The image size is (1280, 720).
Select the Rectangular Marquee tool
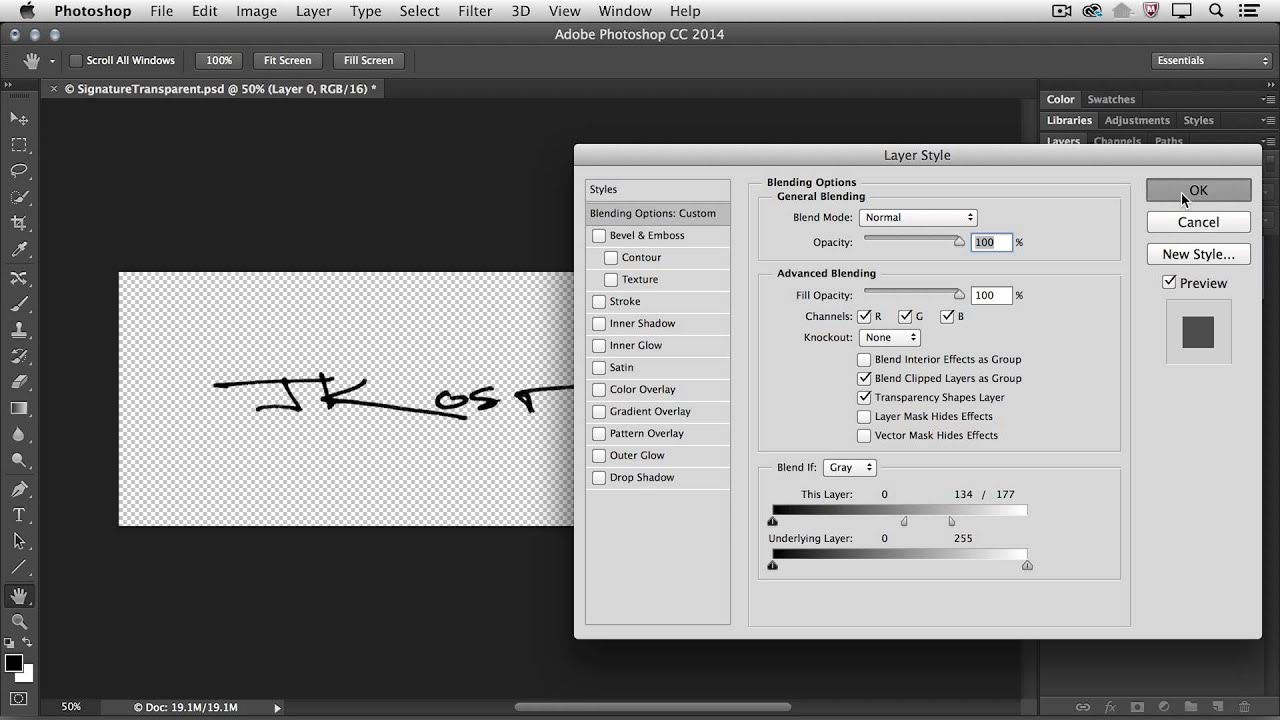pos(19,145)
